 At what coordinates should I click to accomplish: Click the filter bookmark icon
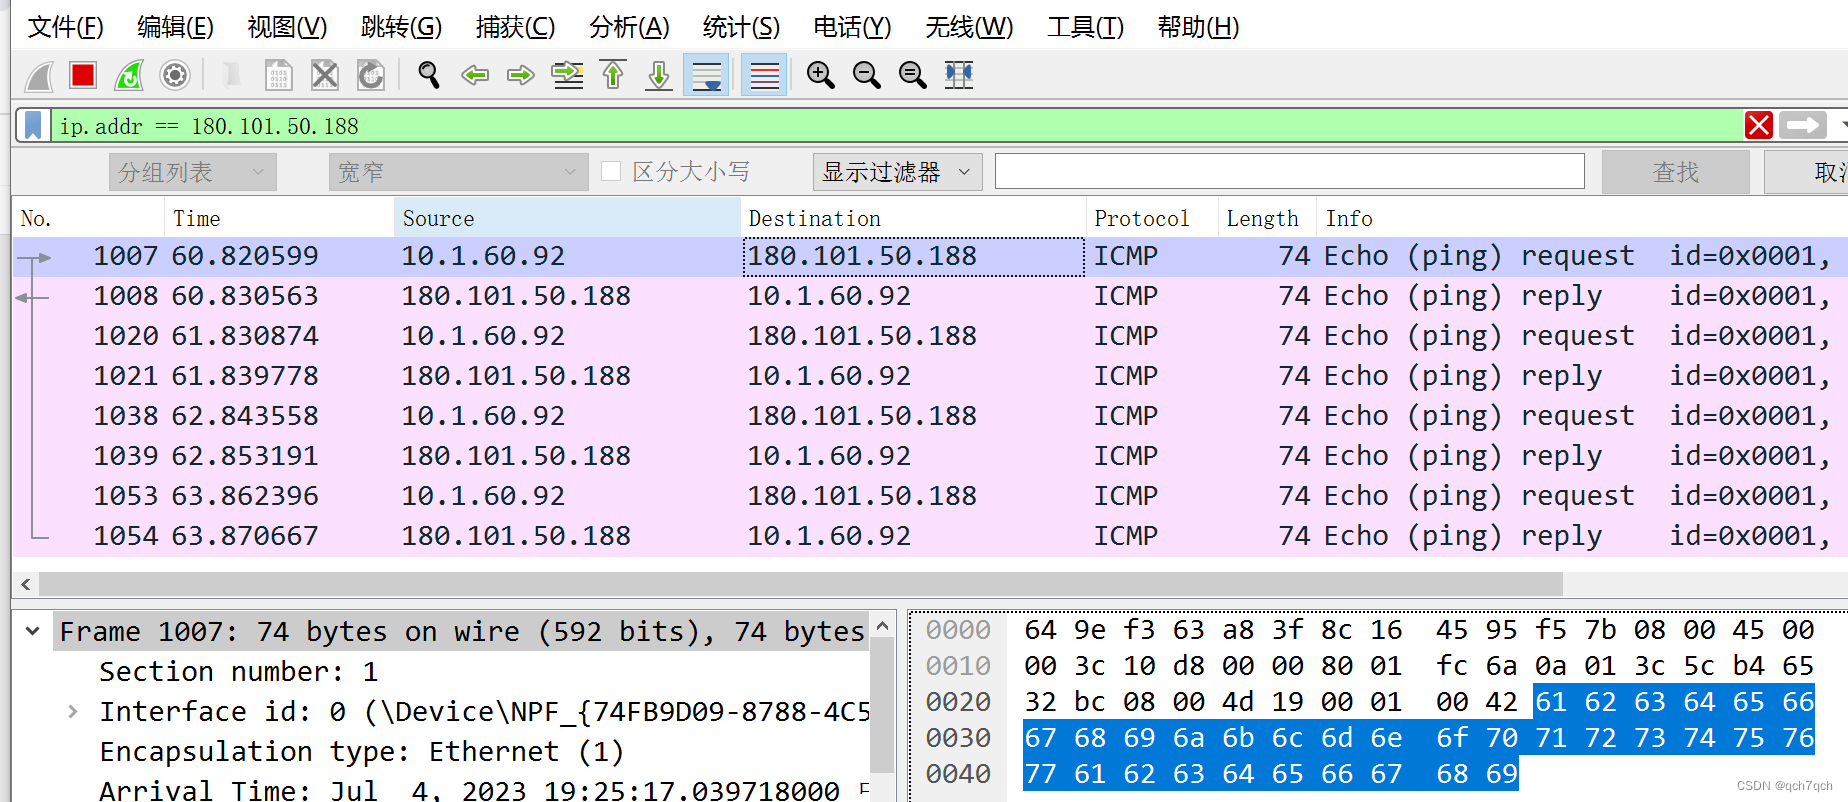(x=33, y=126)
